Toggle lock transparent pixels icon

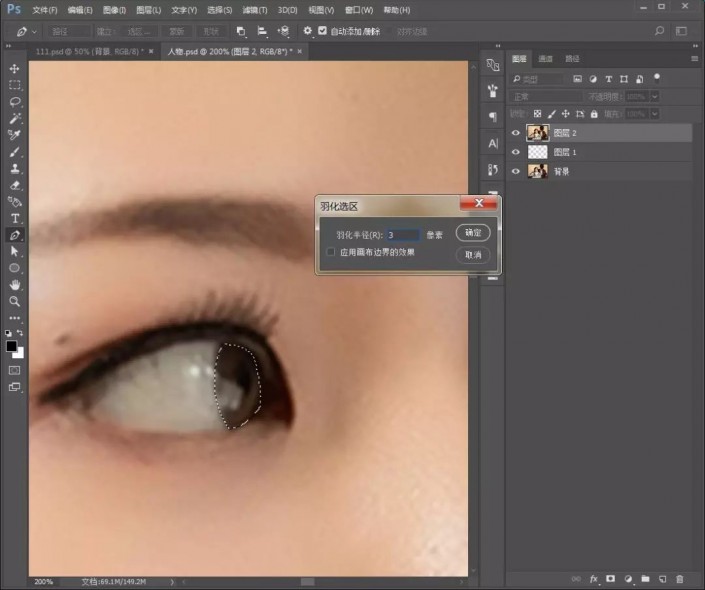click(537, 114)
